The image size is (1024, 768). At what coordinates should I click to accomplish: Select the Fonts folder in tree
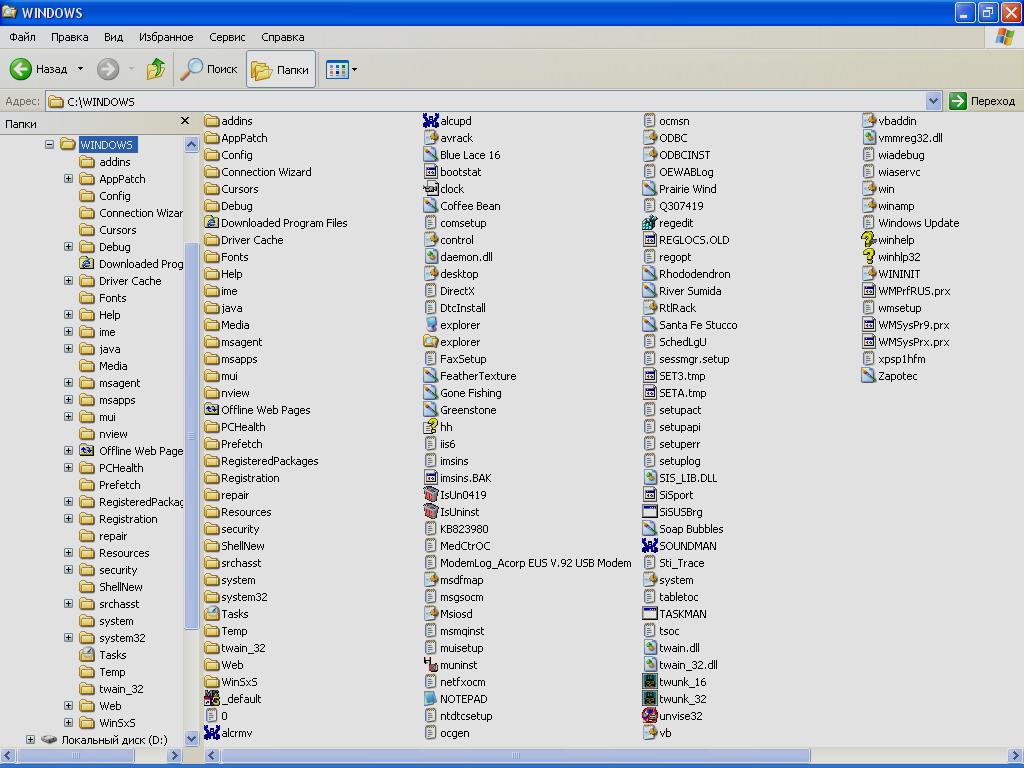coord(112,298)
